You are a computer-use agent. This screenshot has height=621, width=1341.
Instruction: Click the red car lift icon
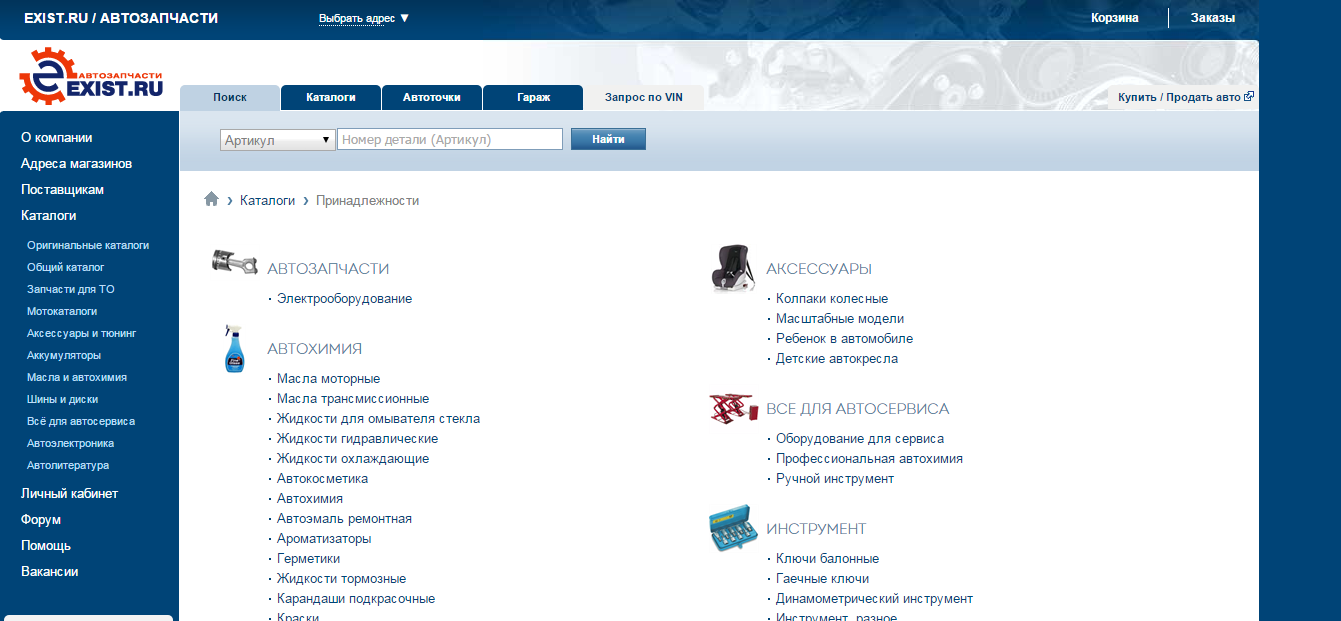(x=733, y=407)
